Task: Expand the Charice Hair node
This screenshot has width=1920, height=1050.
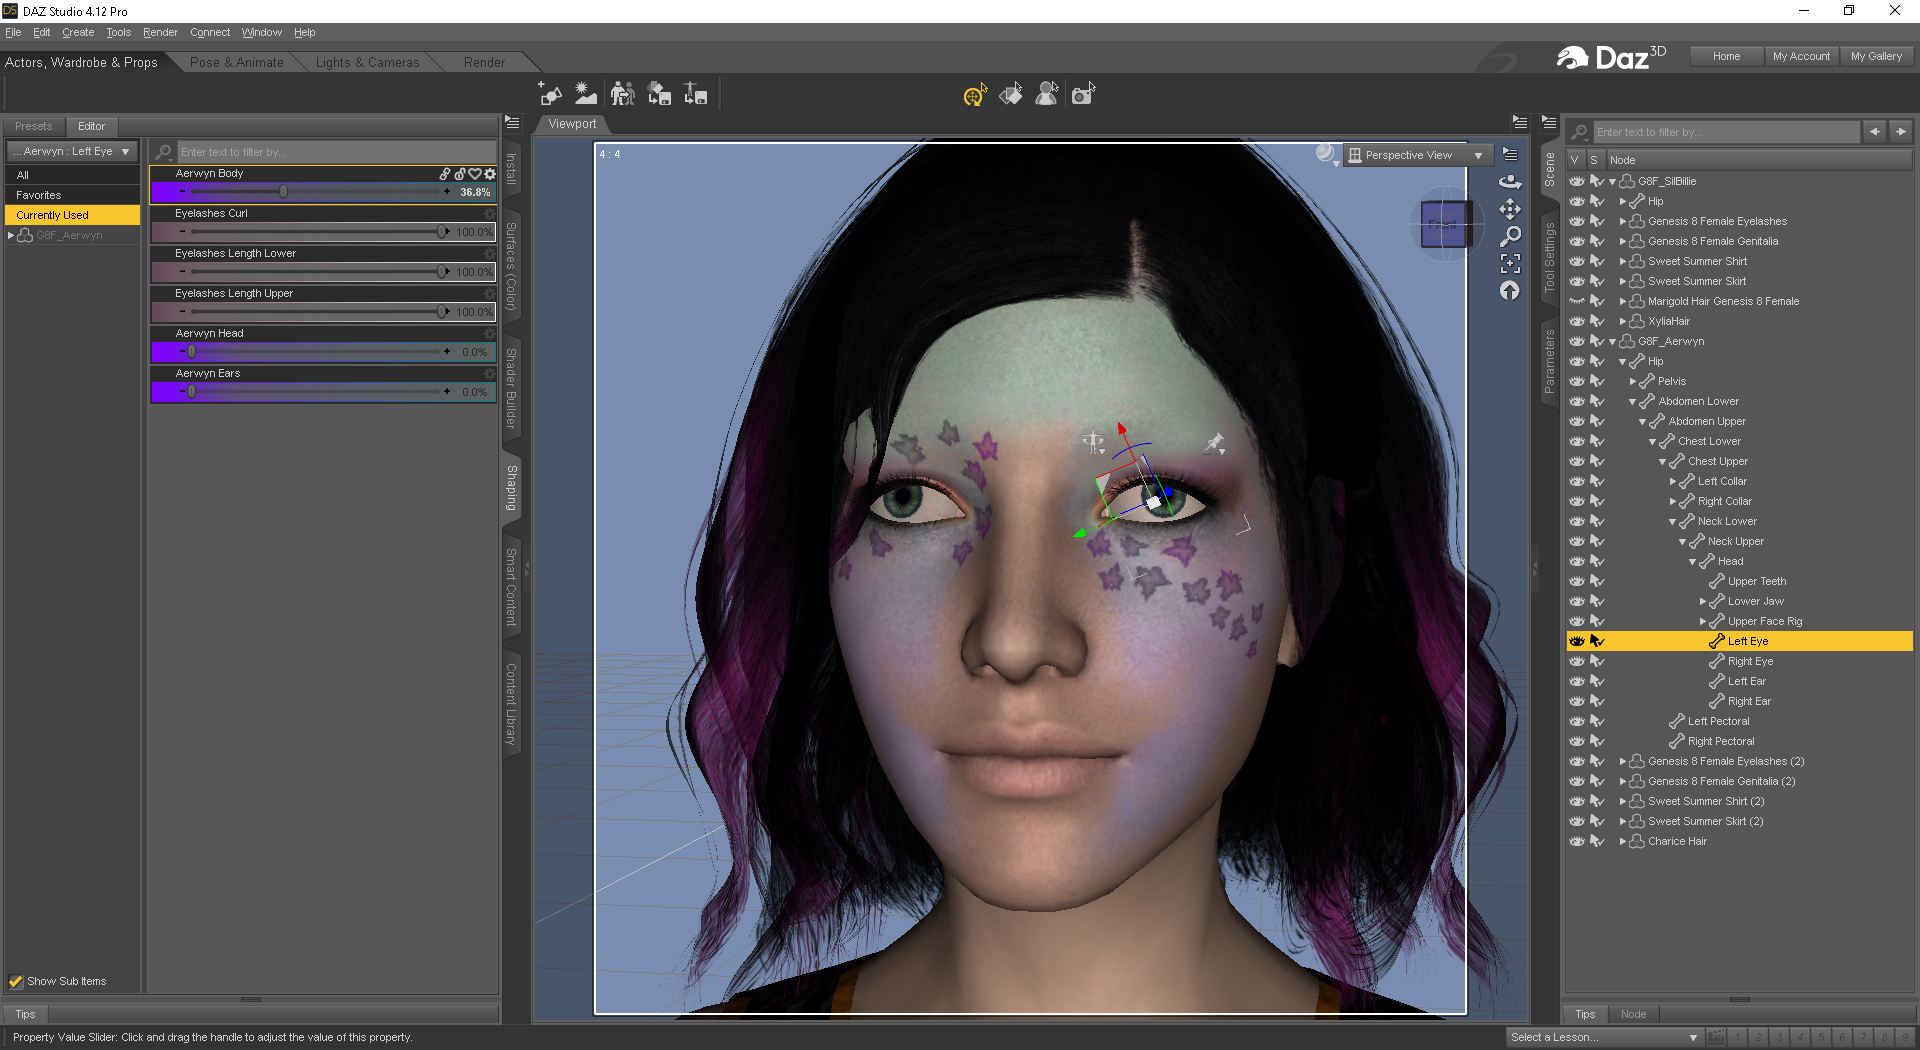Action: coord(1622,841)
